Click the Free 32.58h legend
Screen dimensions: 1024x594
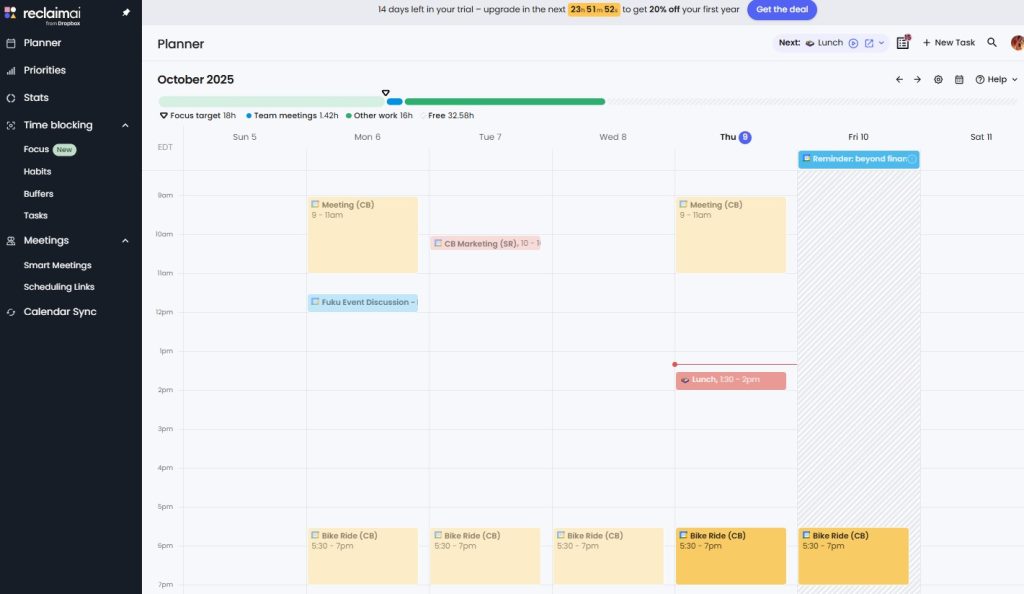(x=447, y=116)
